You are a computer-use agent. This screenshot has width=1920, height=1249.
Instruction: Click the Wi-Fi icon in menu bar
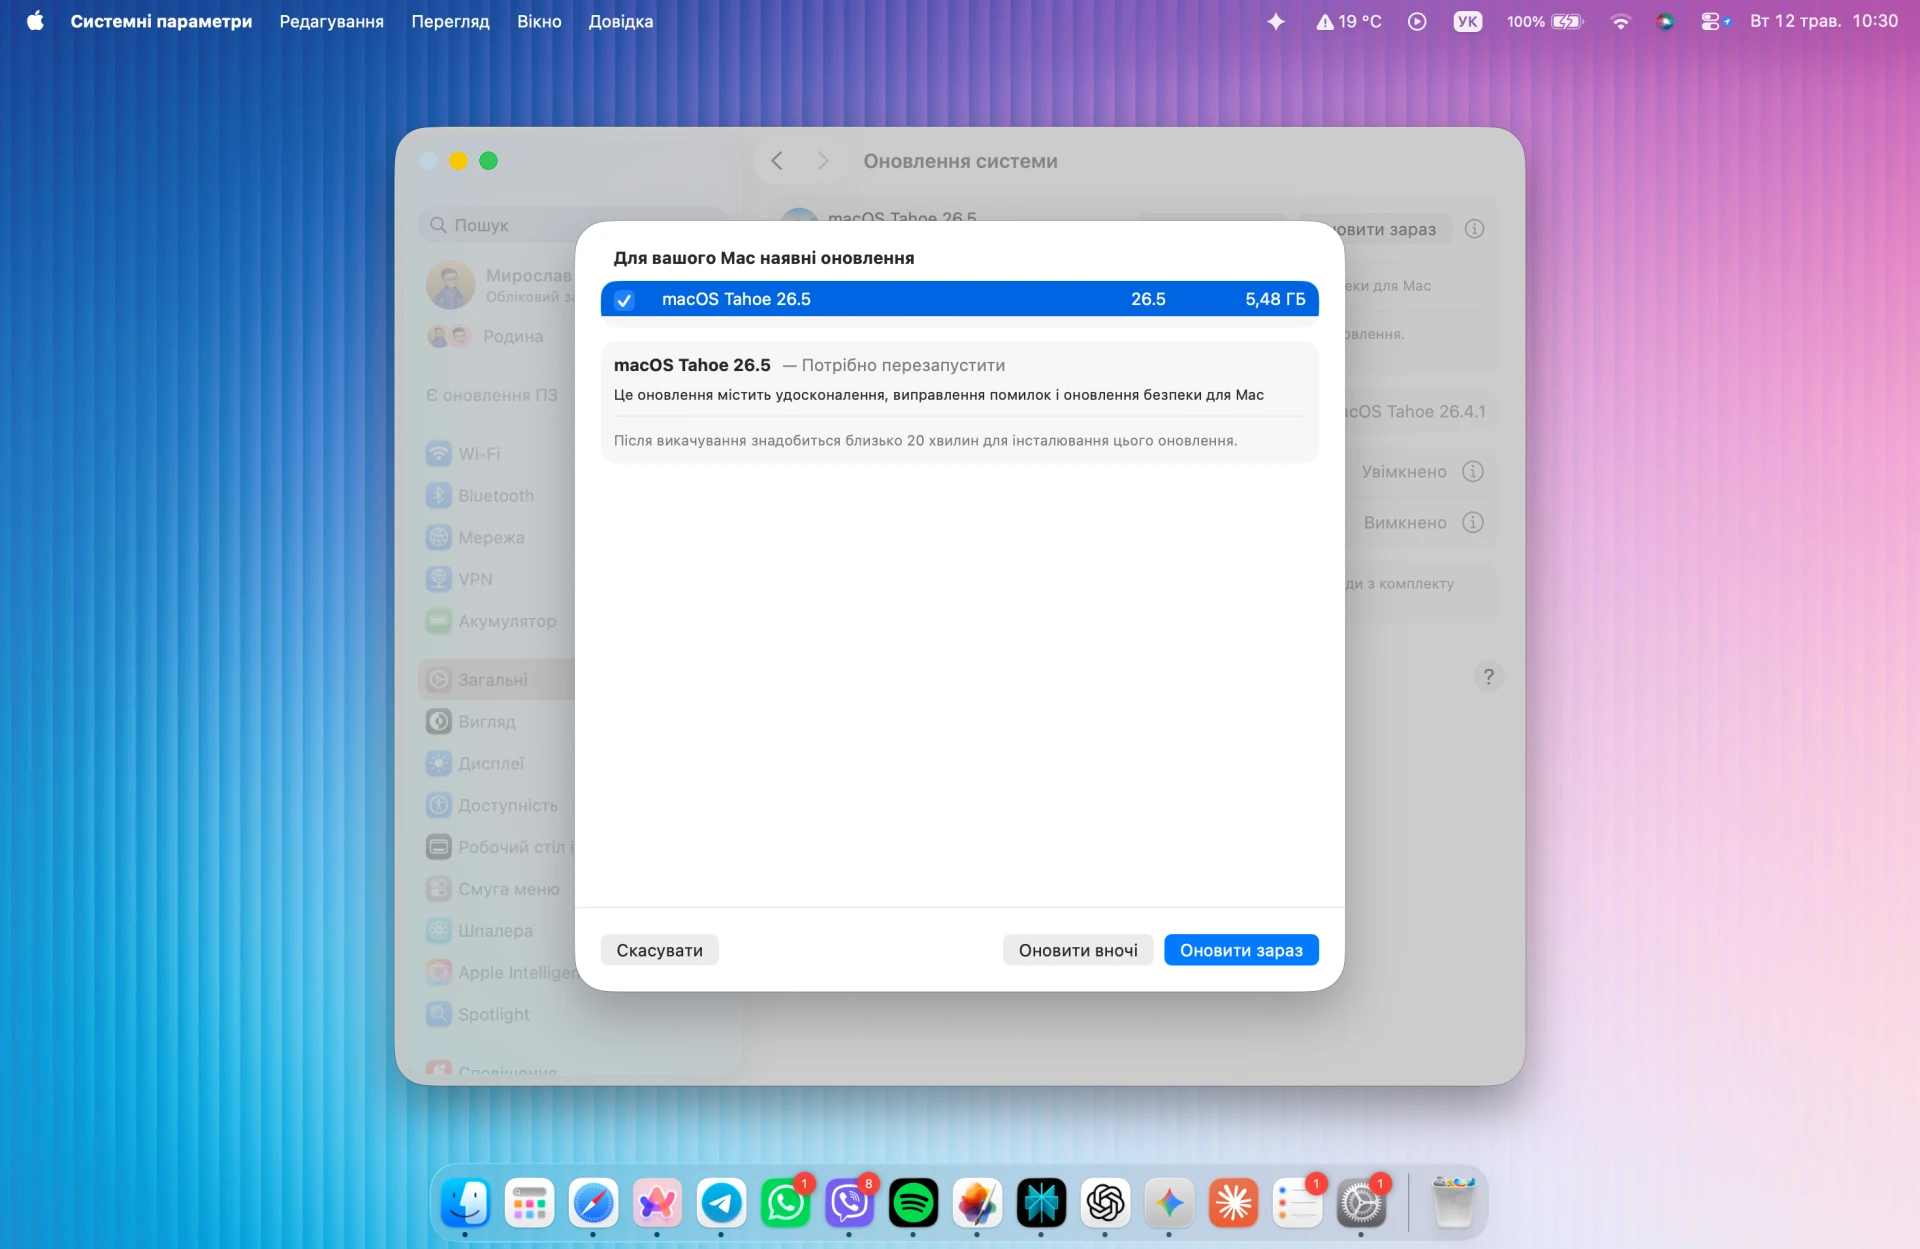(x=1620, y=21)
